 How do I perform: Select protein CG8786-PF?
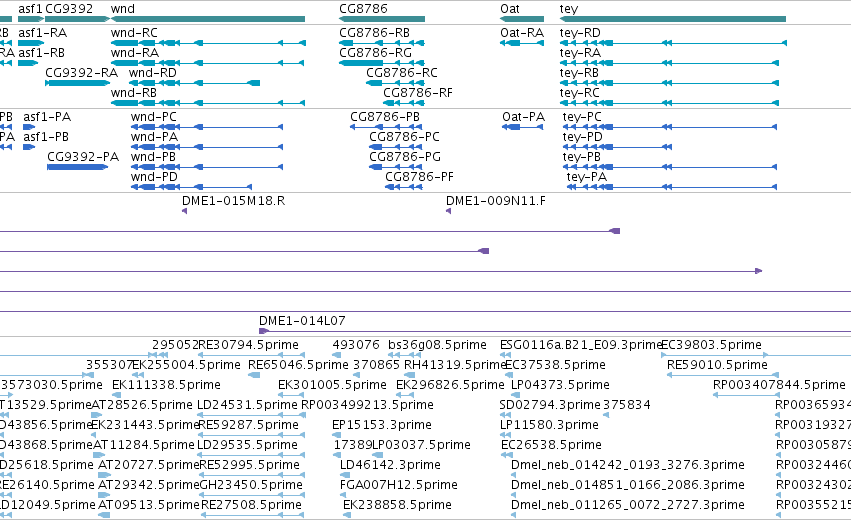click(x=420, y=177)
